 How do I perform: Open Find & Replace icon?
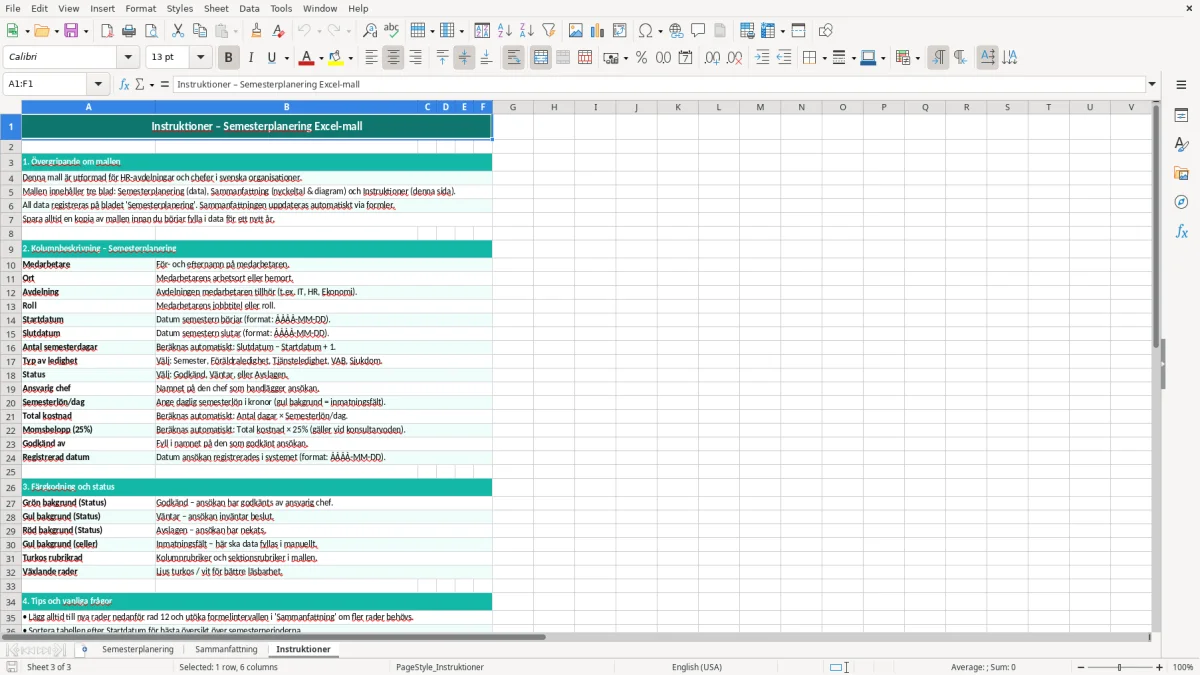tap(370, 31)
